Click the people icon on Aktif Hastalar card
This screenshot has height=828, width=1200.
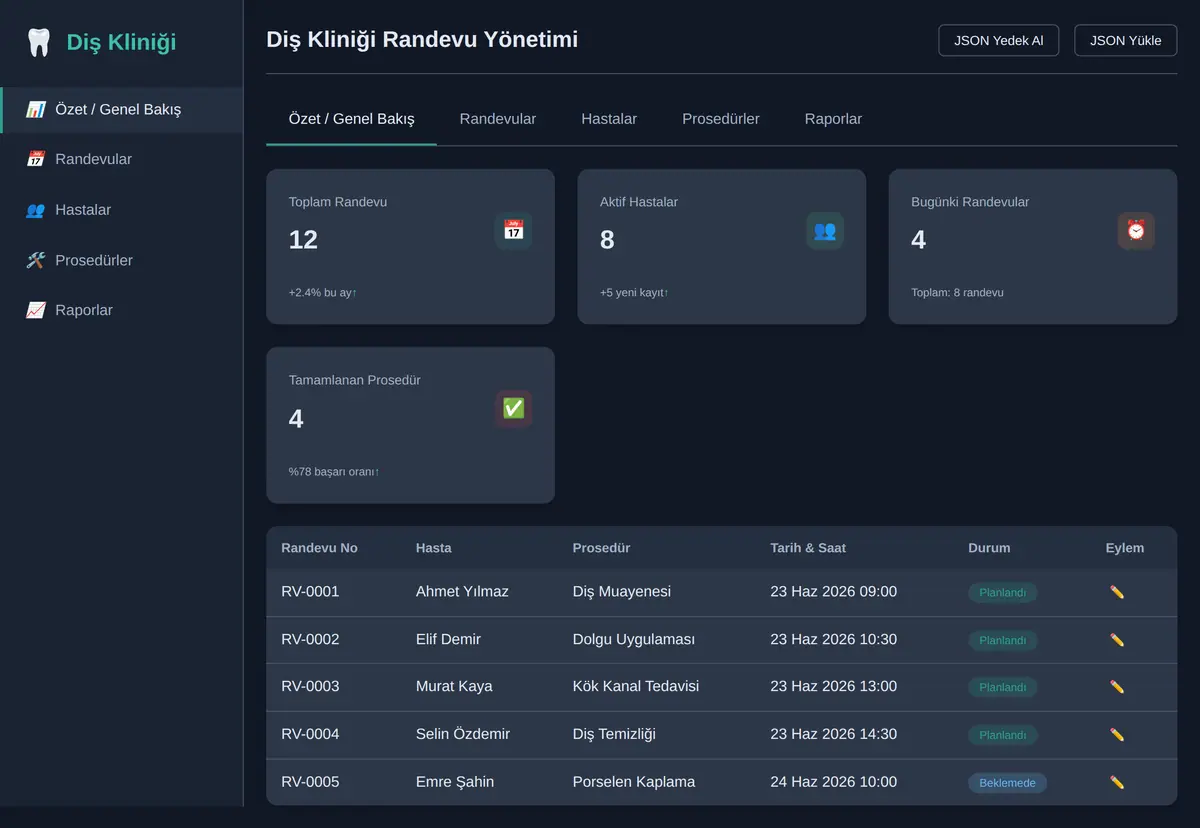825,230
